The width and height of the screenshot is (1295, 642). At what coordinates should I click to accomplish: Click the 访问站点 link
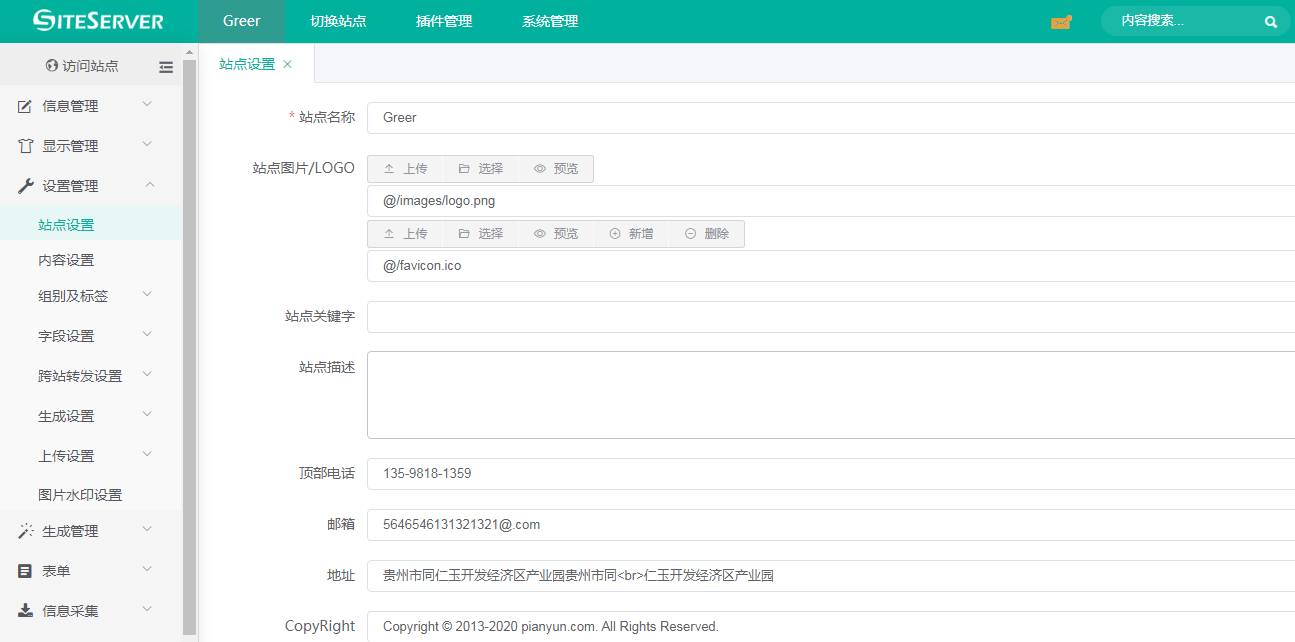point(82,66)
